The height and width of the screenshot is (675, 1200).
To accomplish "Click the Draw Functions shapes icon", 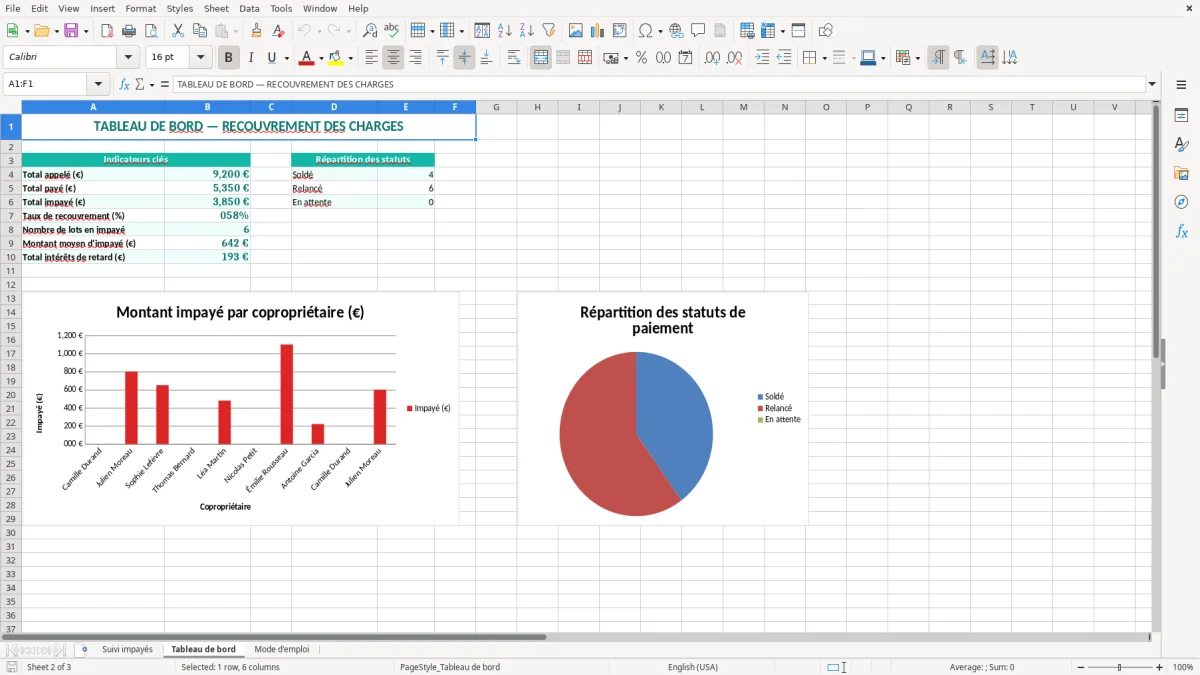I will (x=825, y=31).
